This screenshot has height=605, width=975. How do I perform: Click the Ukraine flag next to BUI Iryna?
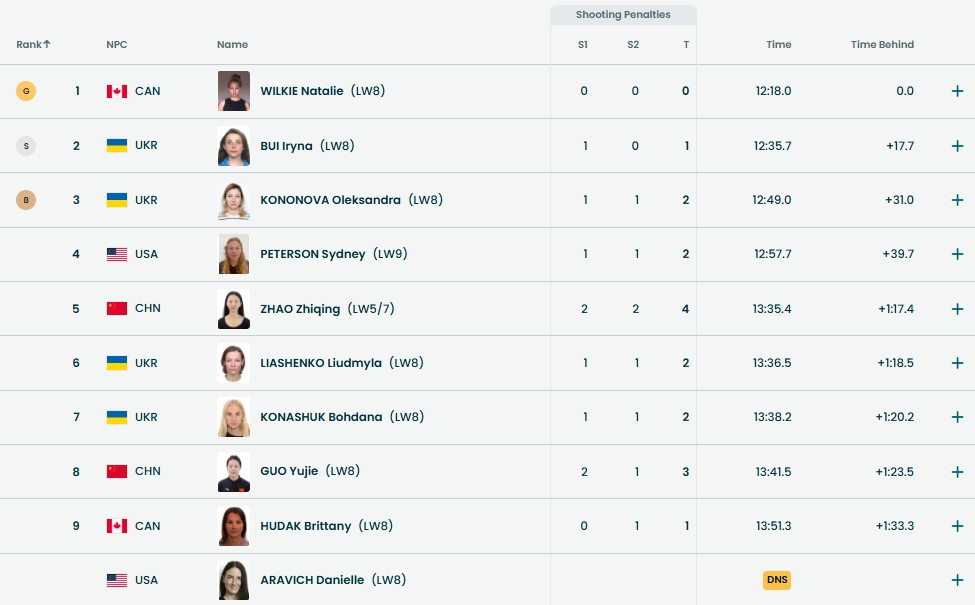(117, 146)
